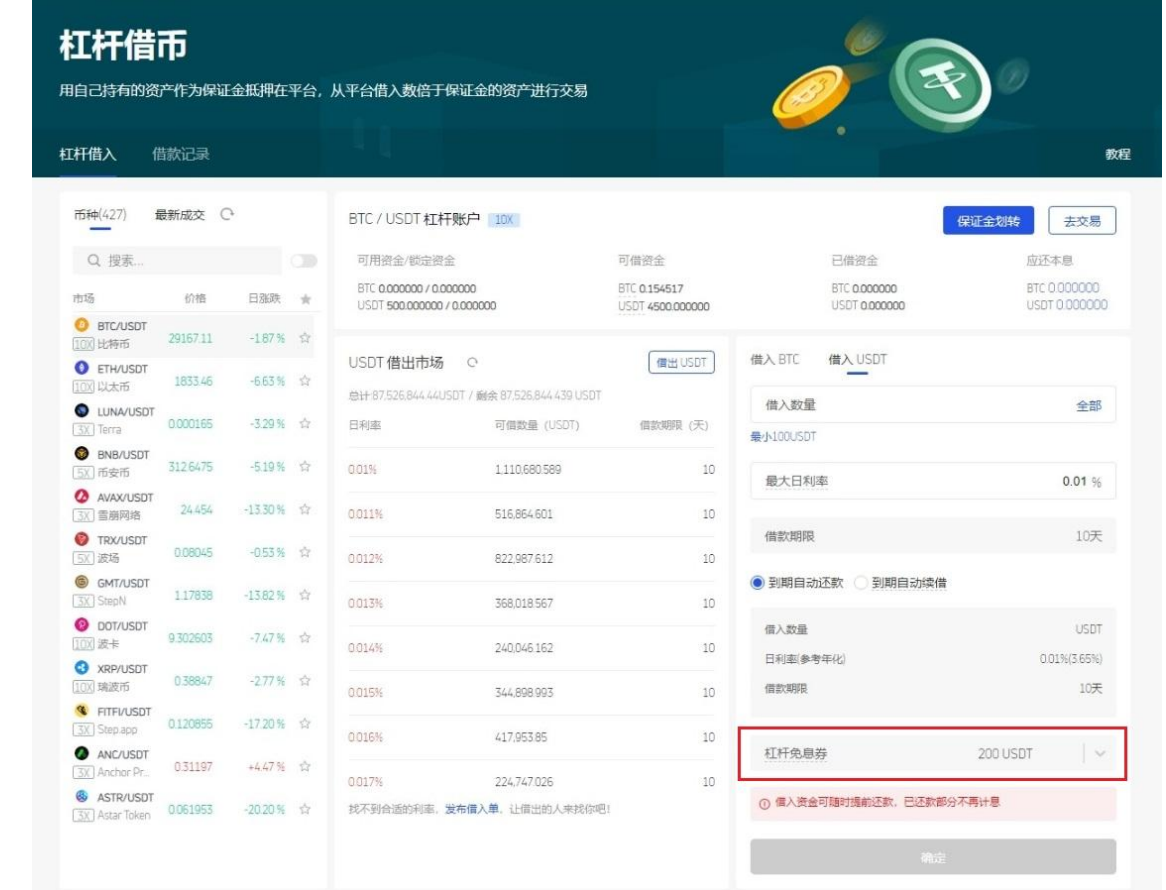This screenshot has width=1166, height=890.
Task: Select 到期自动还款 radio option
Action: pyautogui.click(x=757, y=584)
